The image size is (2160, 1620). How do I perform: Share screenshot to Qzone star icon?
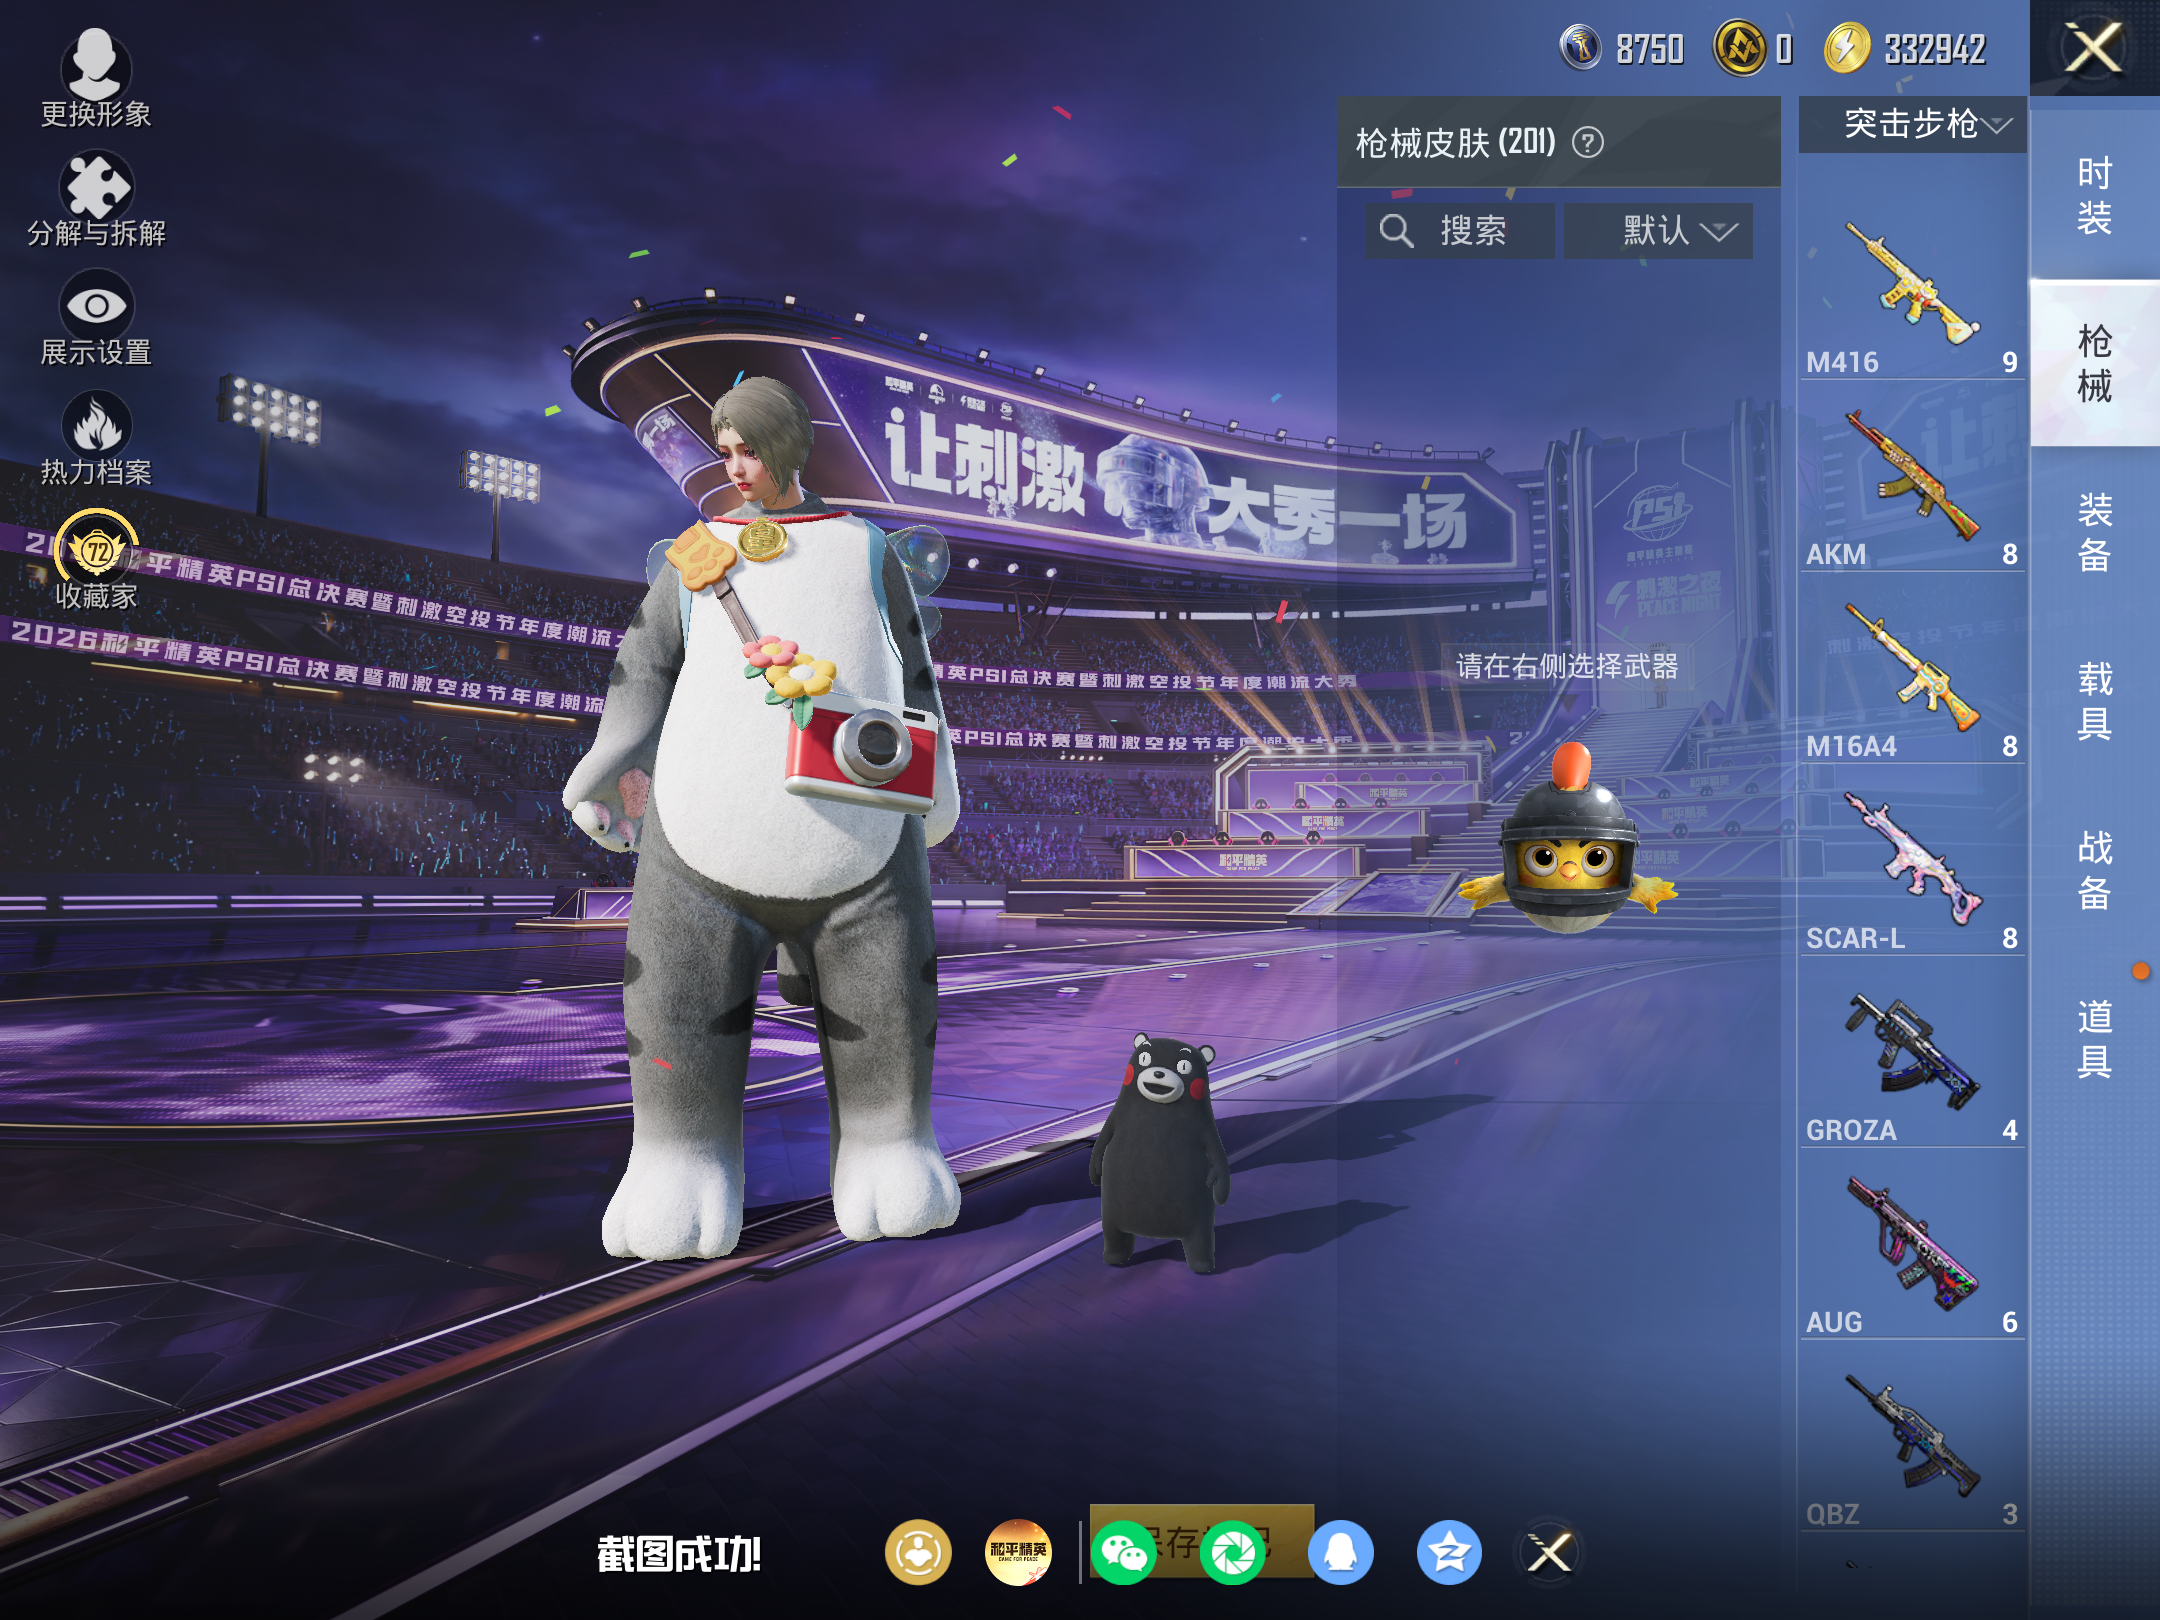pyautogui.click(x=1449, y=1552)
